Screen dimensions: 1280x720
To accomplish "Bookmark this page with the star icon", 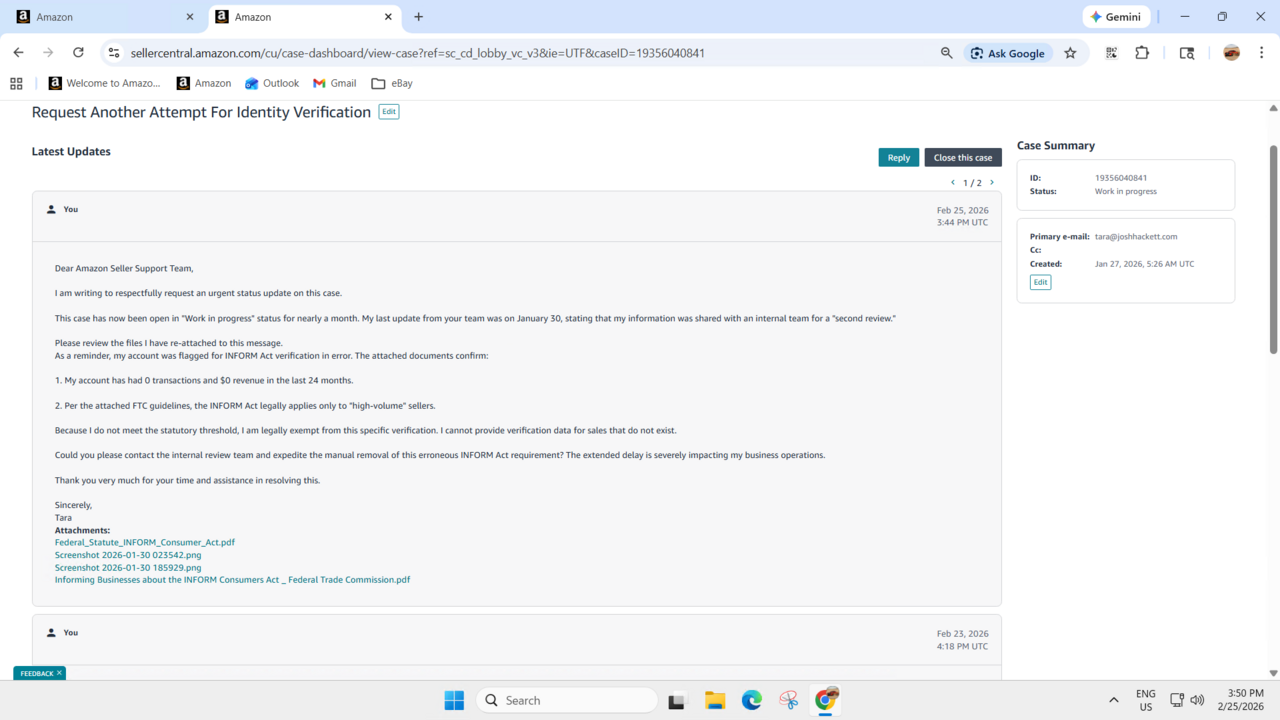I will (x=1070, y=53).
